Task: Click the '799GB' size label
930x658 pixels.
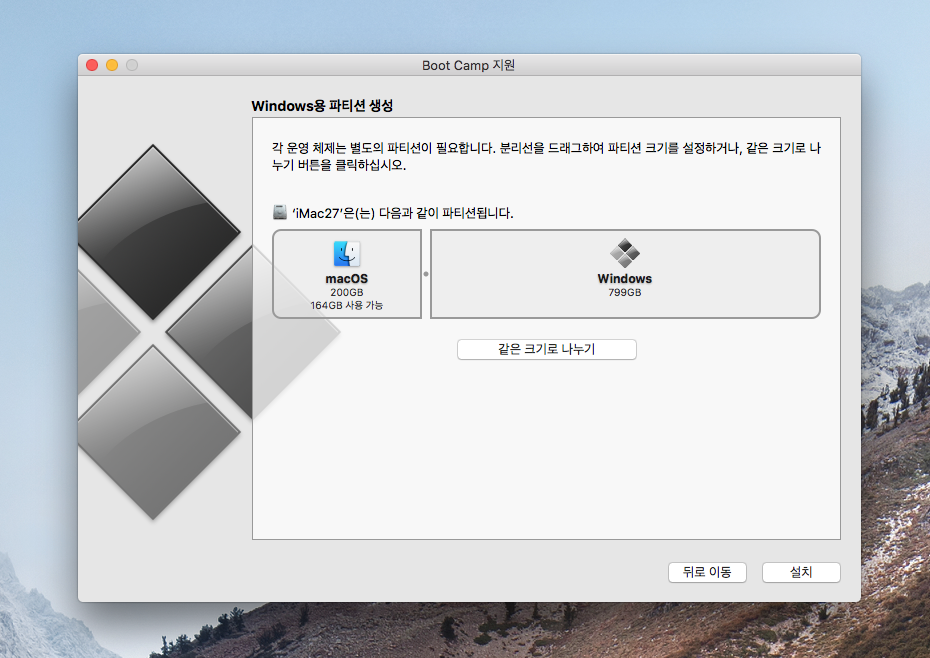Action: 625,293
